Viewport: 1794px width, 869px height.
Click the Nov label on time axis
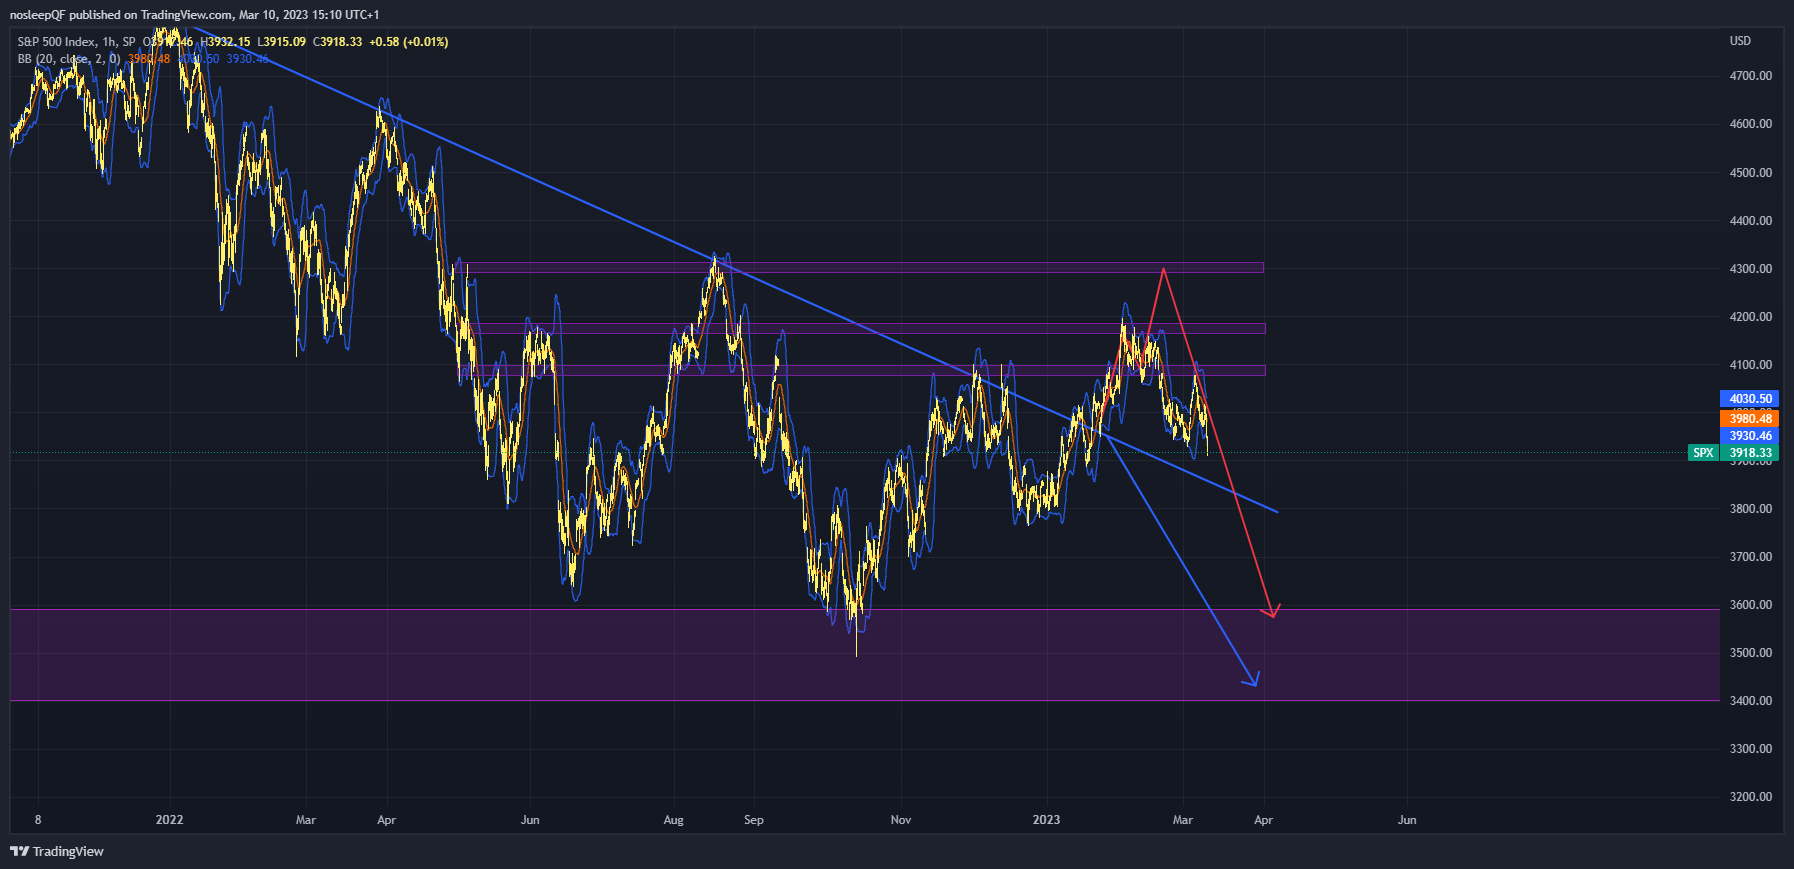click(901, 820)
